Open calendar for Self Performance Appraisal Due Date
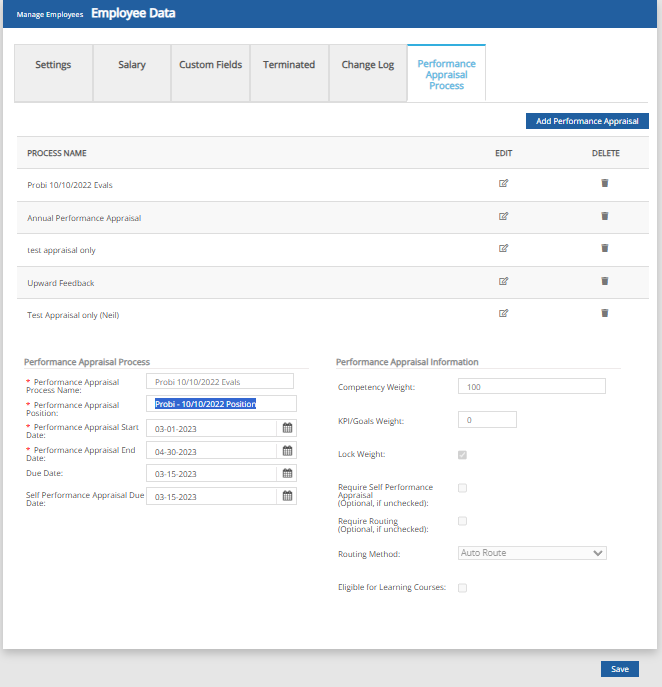Viewport: 662px width, 687px height. coord(287,496)
